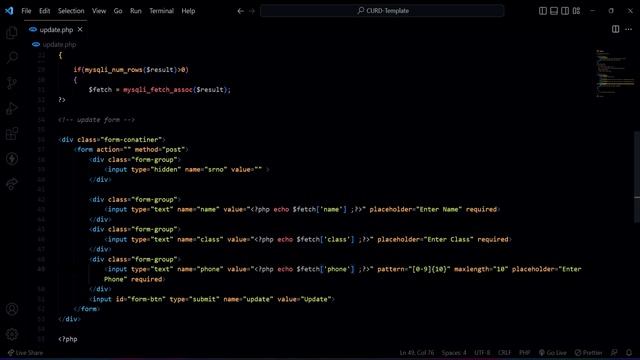The width and height of the screenshot is (640, 360).
Task: Open notifications bell in status bar
Action: [x=629, y=353]
